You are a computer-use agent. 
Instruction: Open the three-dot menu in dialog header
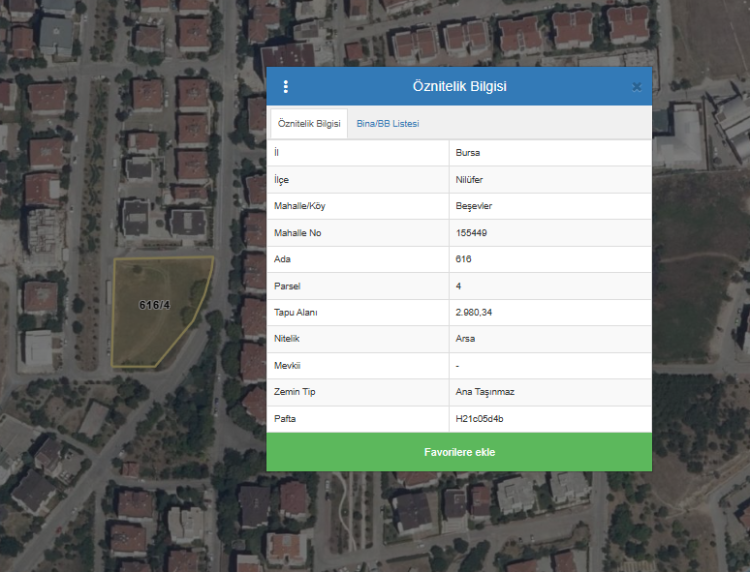click(x=285, y=87)
